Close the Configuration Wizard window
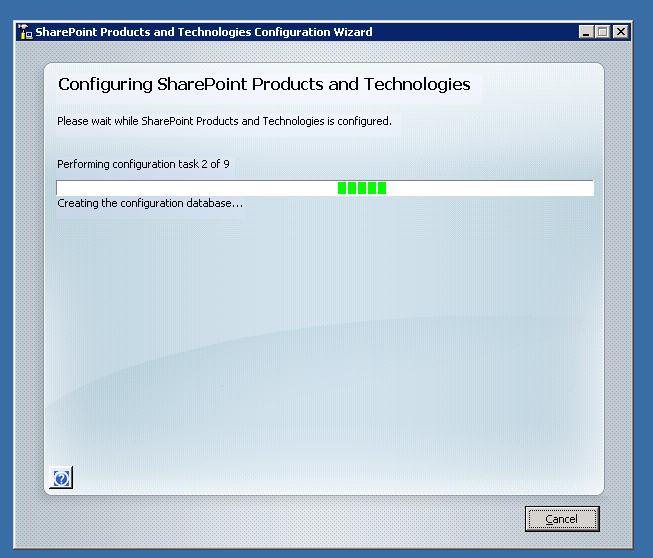Screen dimensions: 653x558 [621, 32]
